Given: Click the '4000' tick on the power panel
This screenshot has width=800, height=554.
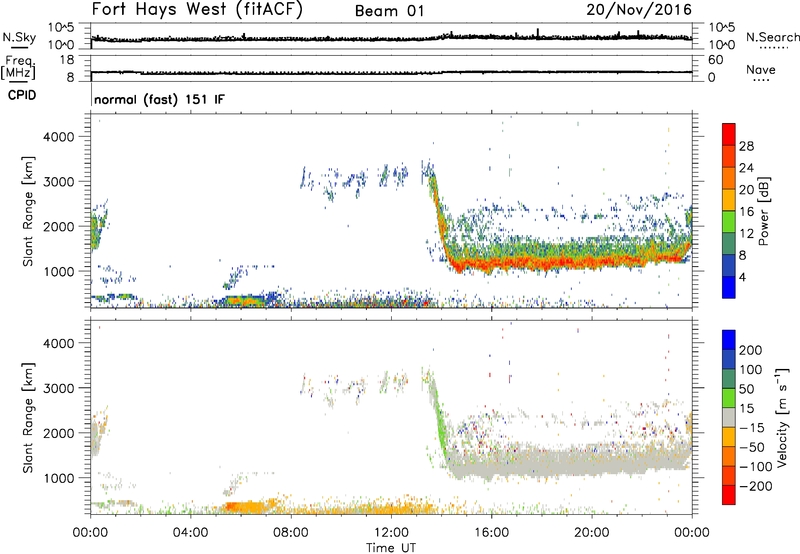Looking at the screenshot, I should 58,137.
